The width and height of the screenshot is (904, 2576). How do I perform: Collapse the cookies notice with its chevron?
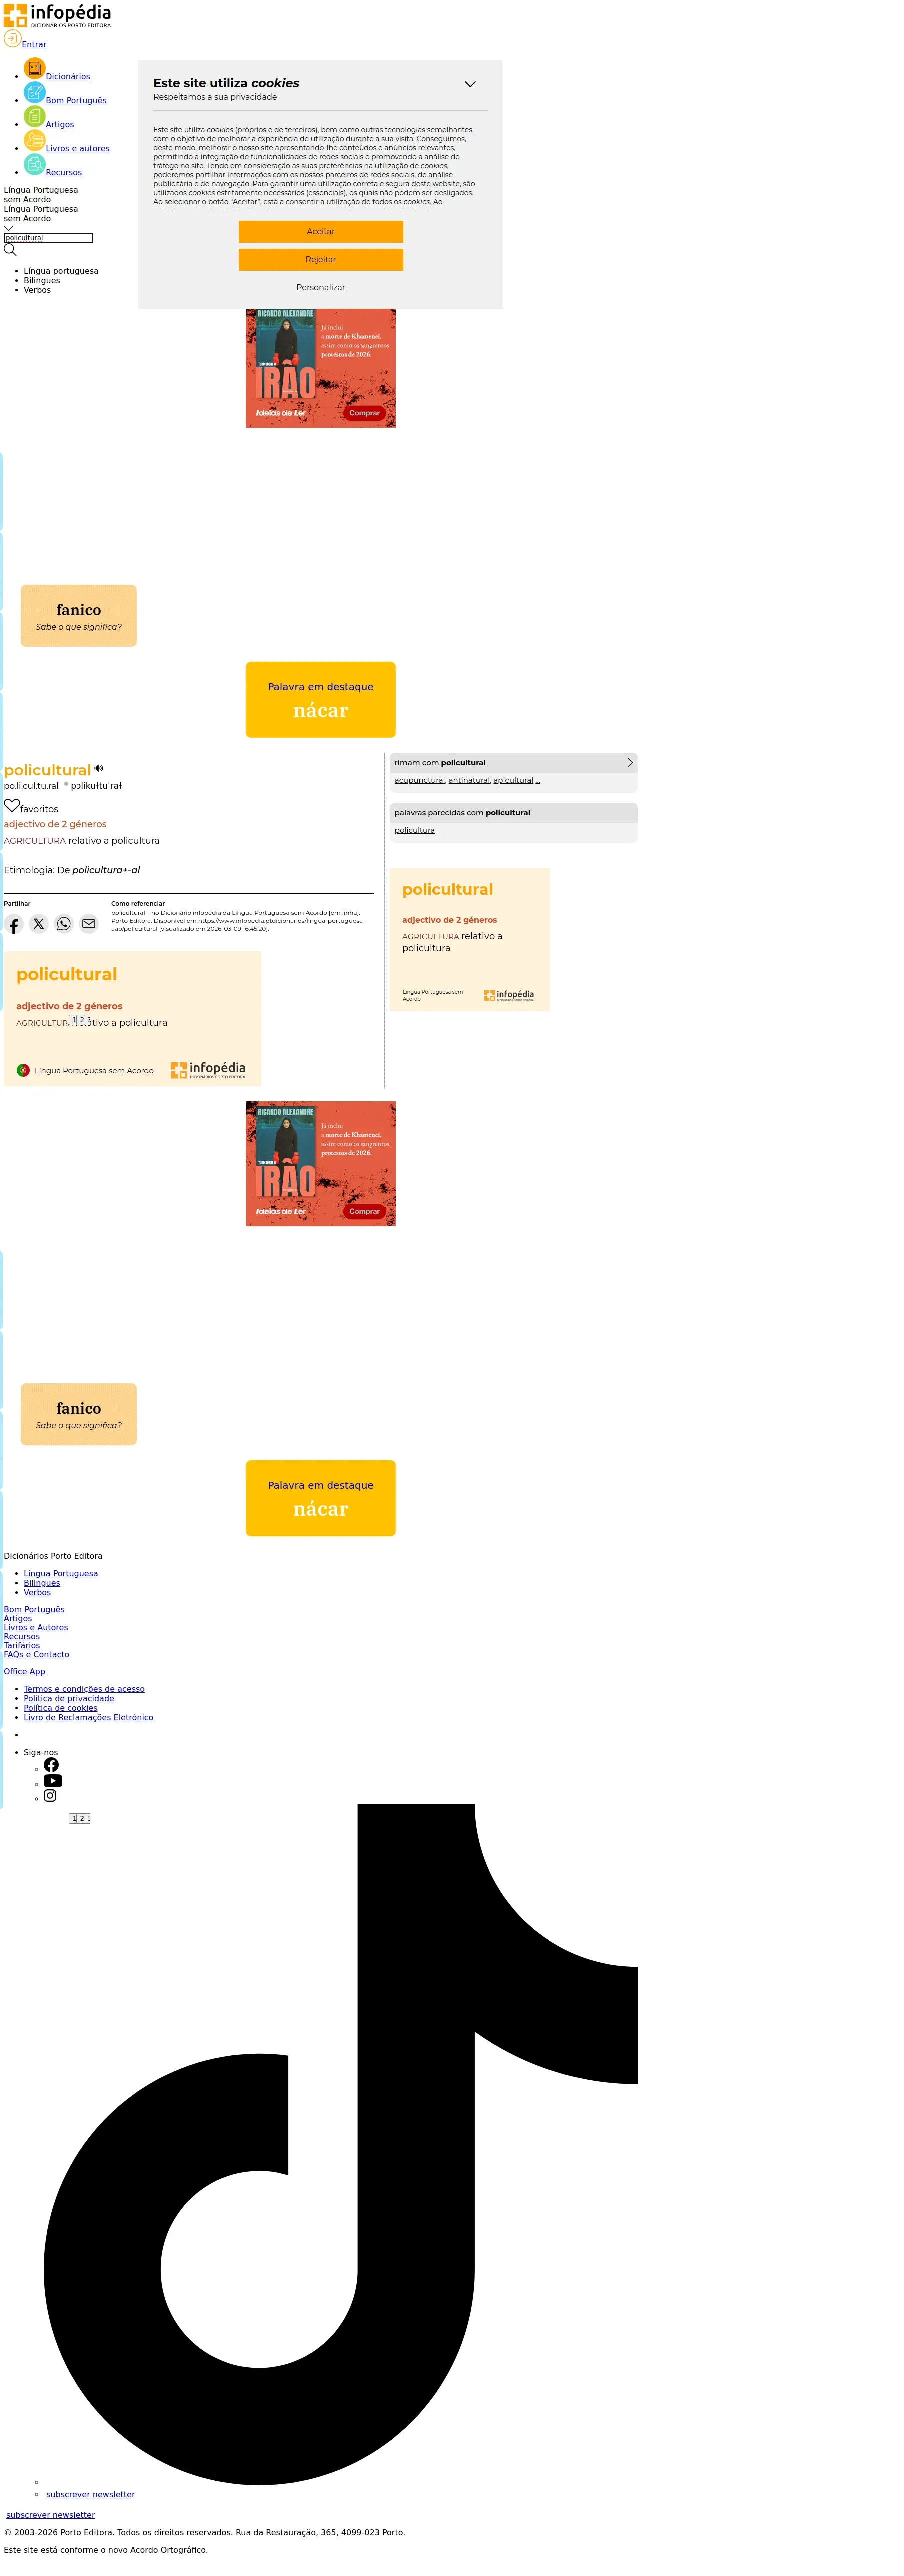point(470,85)
